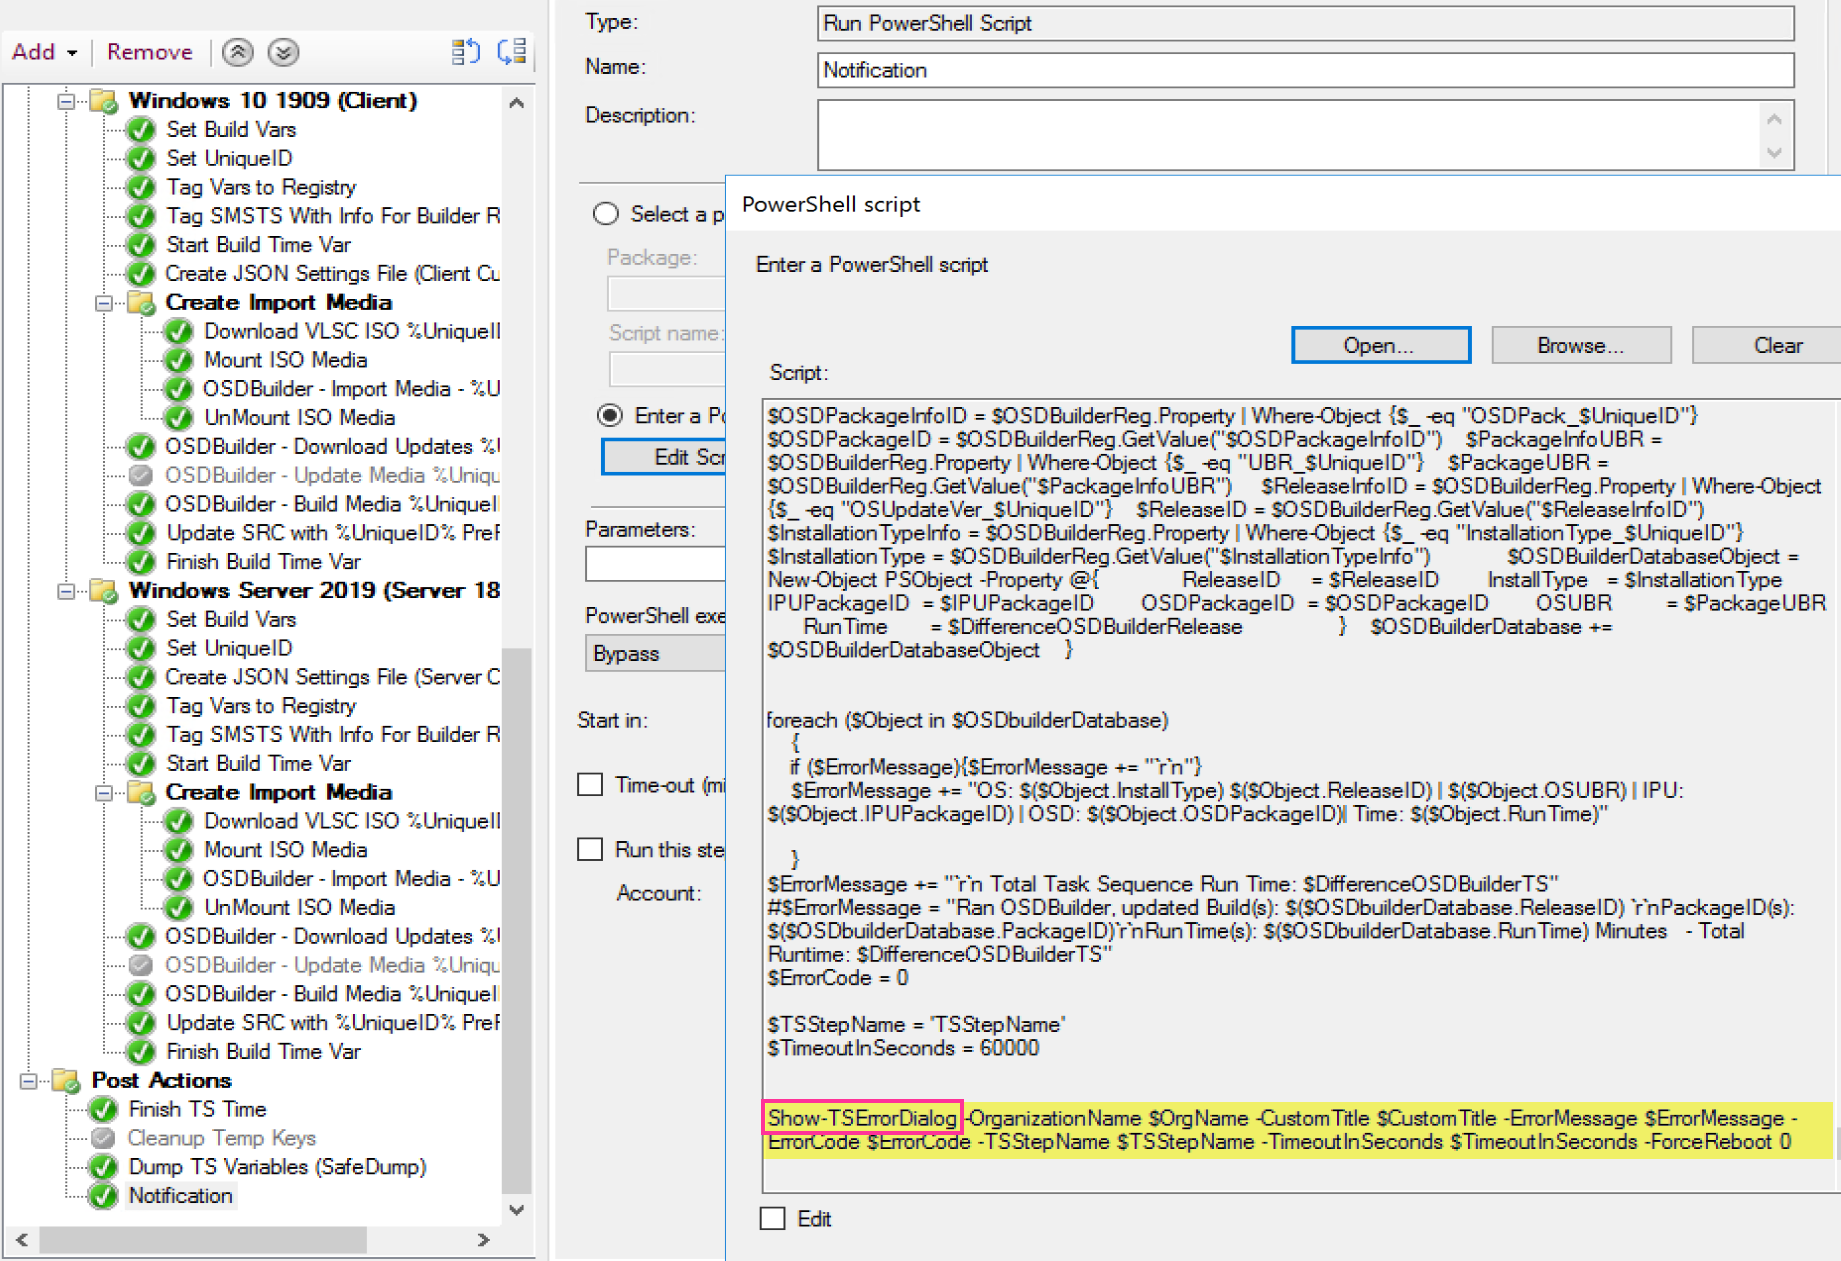Enable the Edit checkbox below the script

click(772, 1218)
